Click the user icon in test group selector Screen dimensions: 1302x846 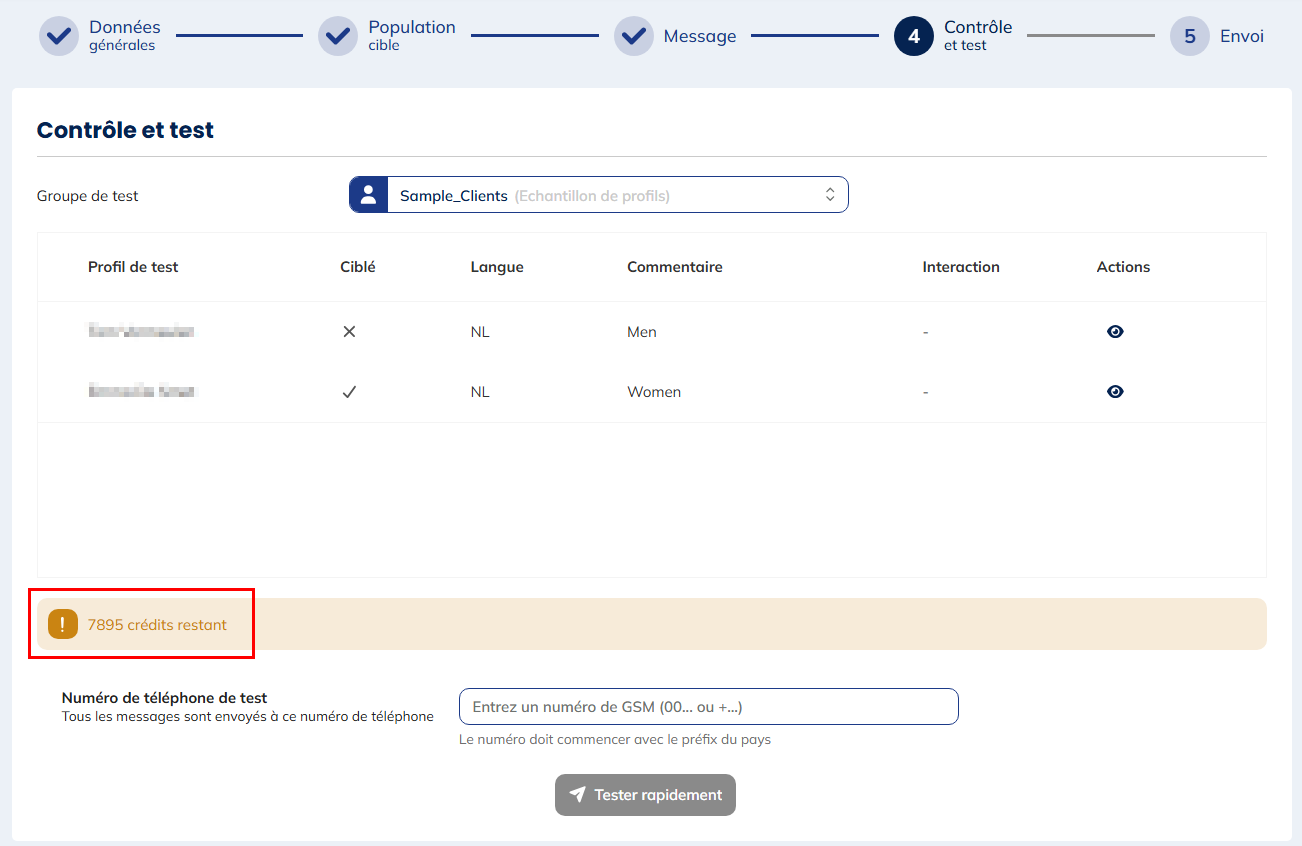click(x=369, y=195)
